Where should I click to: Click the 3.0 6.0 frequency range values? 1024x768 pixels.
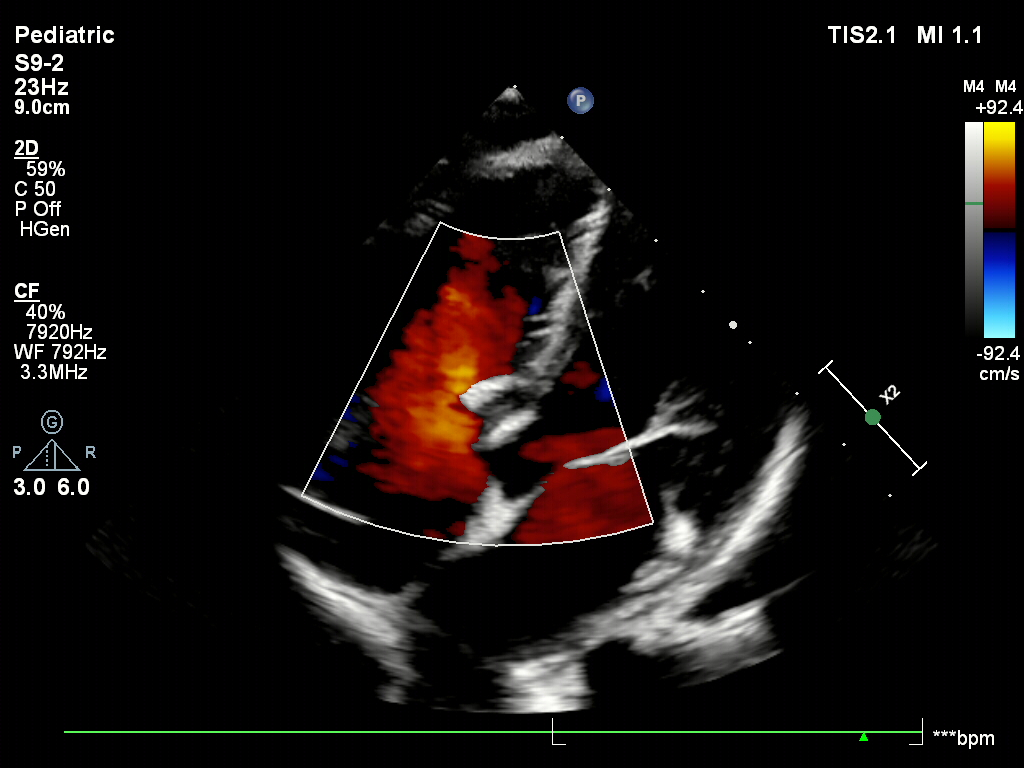[x=52, y=487]
